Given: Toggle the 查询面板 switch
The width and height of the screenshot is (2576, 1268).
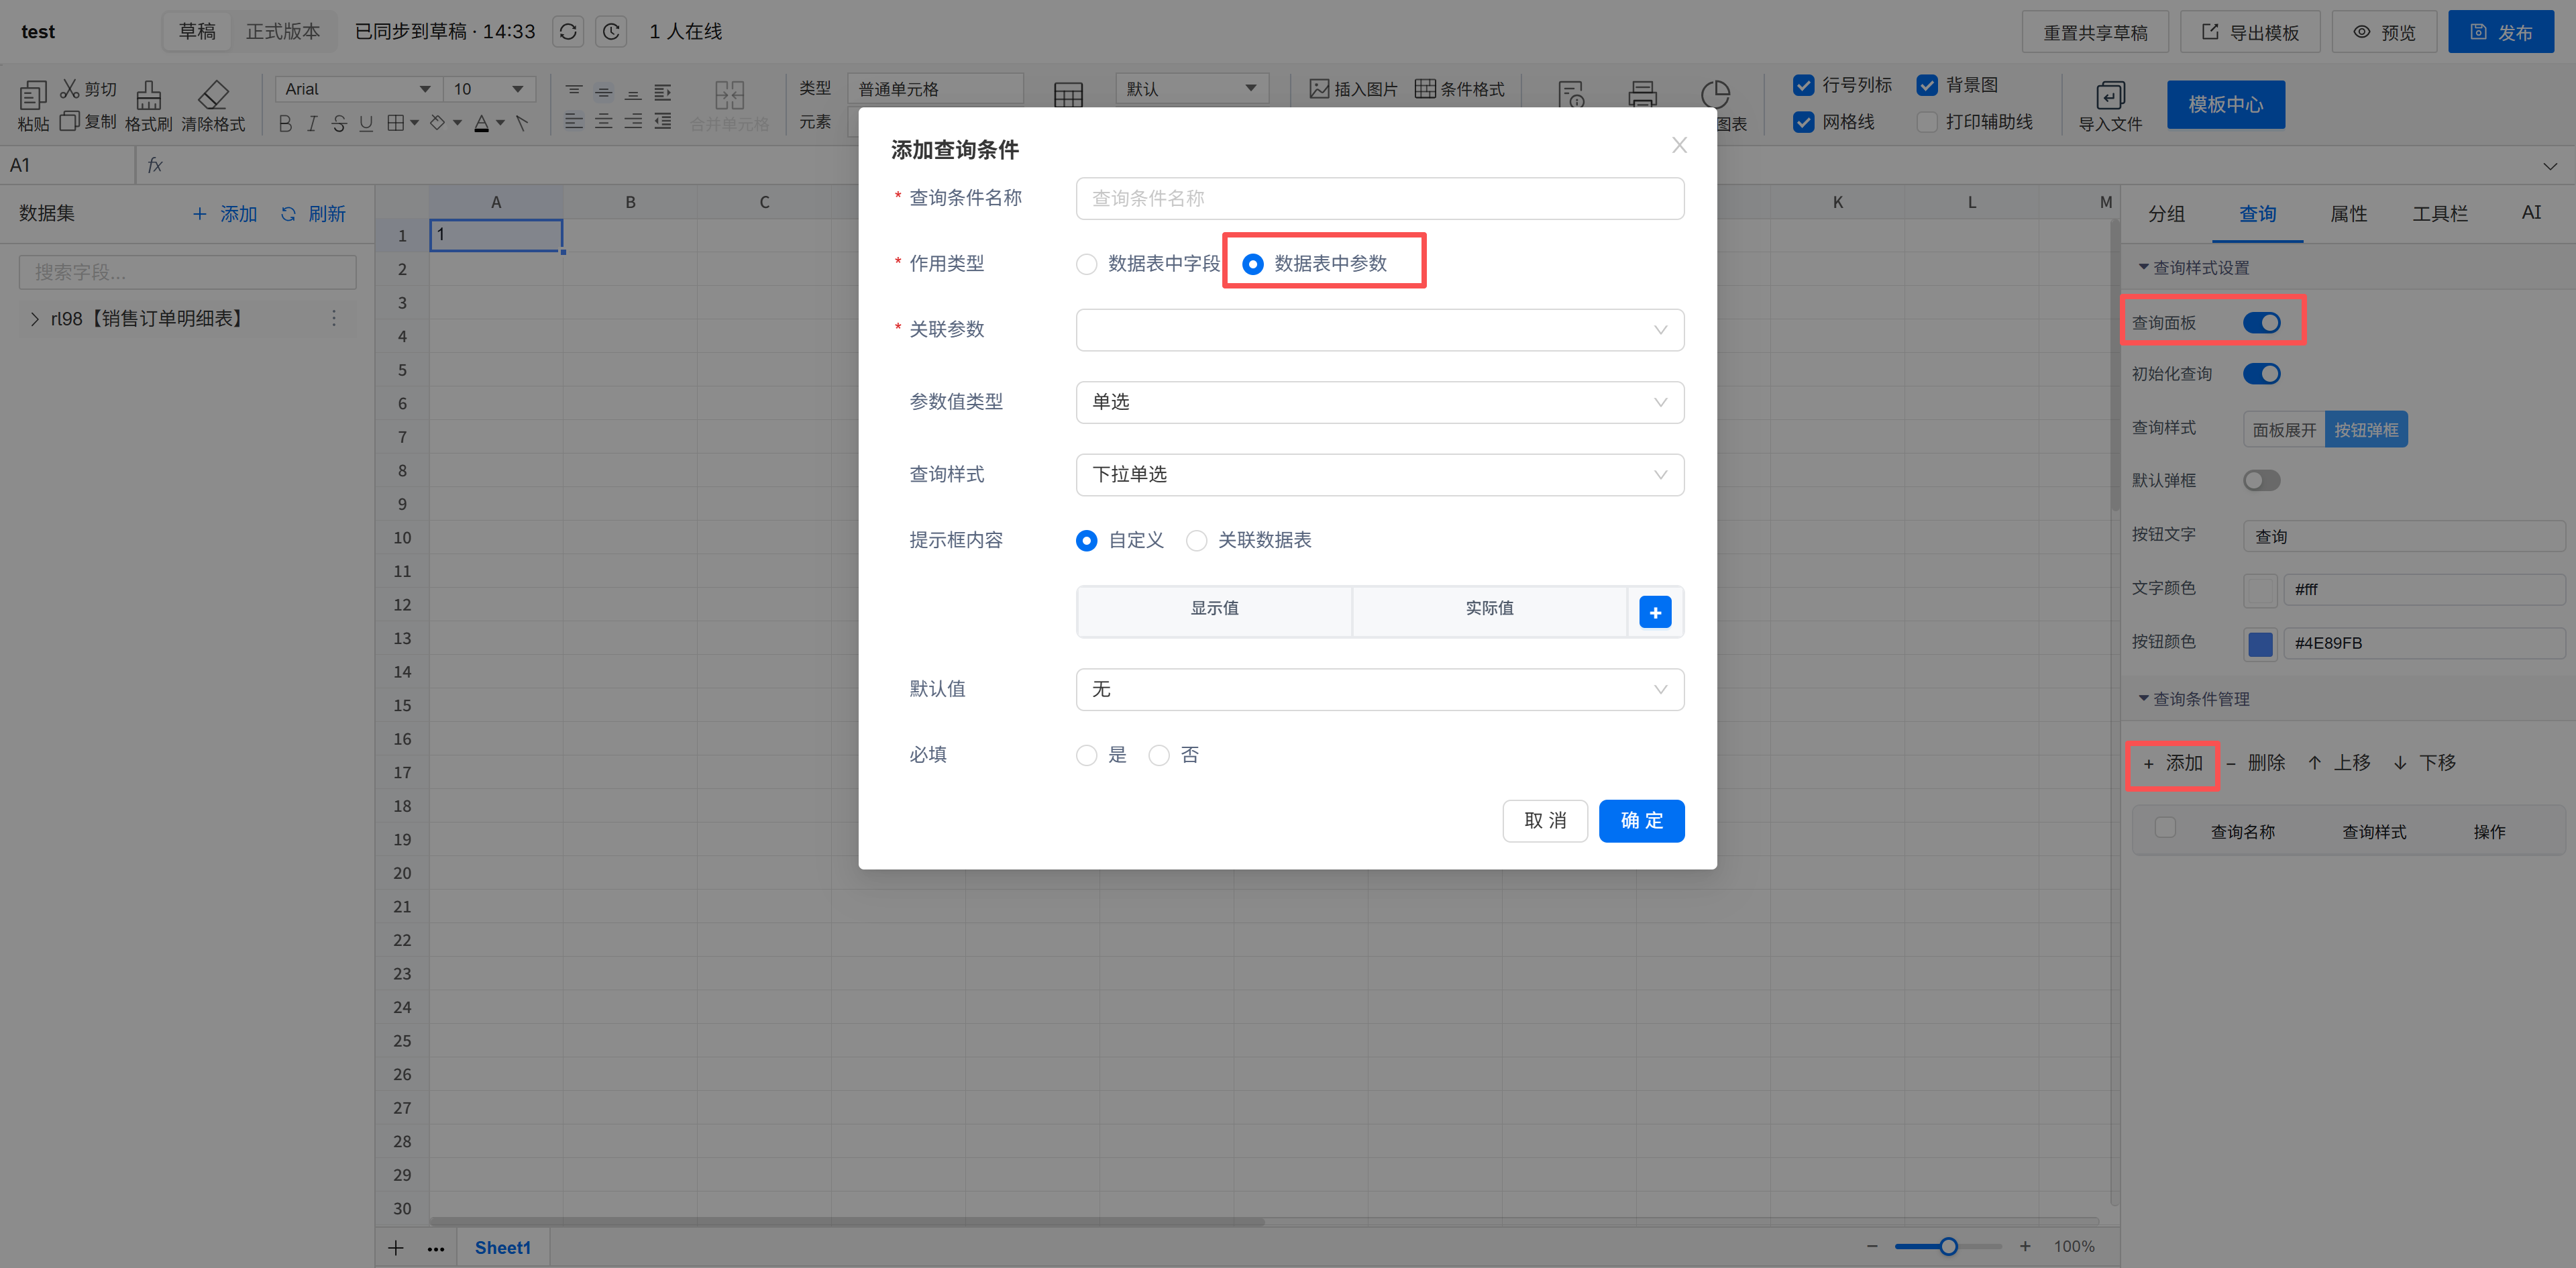Looking at the screenshot, I should coord(2261,323).
